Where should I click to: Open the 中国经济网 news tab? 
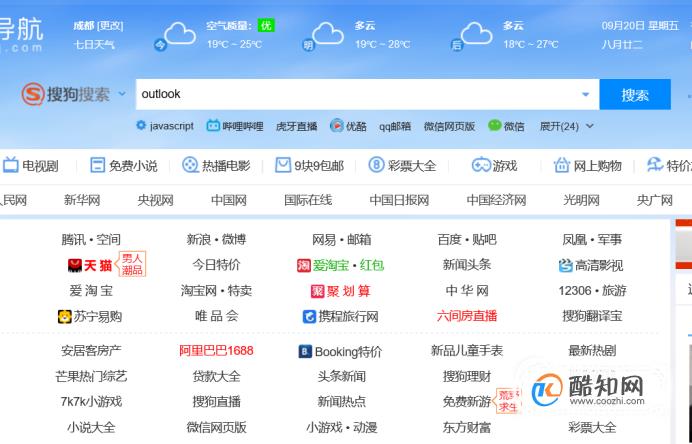(496, 200)
